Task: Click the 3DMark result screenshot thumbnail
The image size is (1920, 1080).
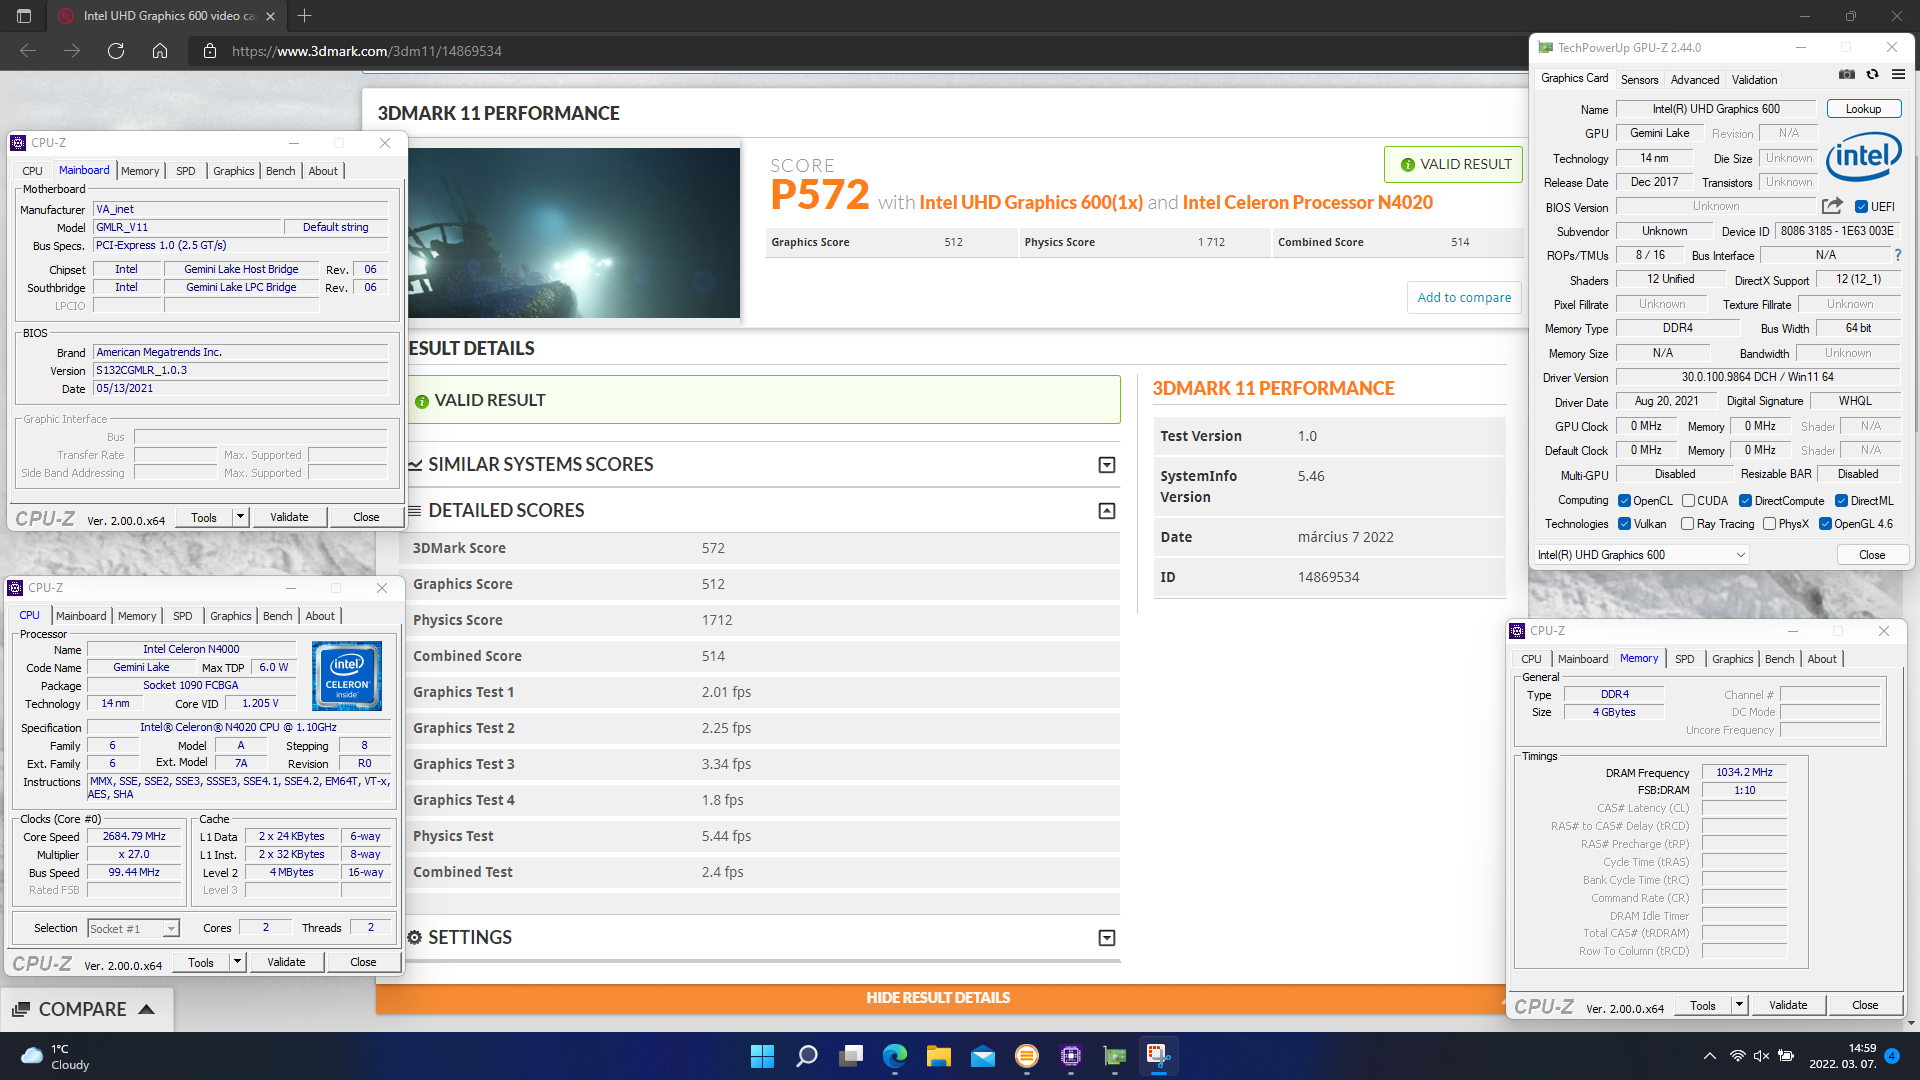Action: 574,233
